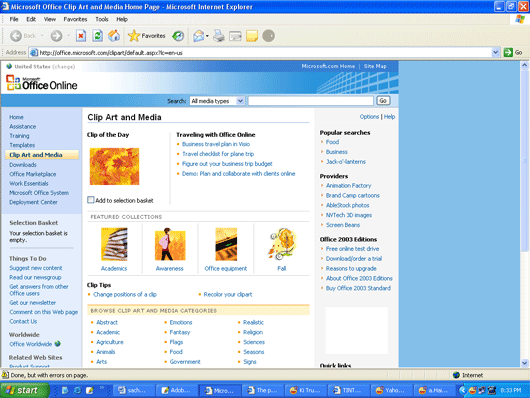Click the globe icon next to United States

[9, 66]
